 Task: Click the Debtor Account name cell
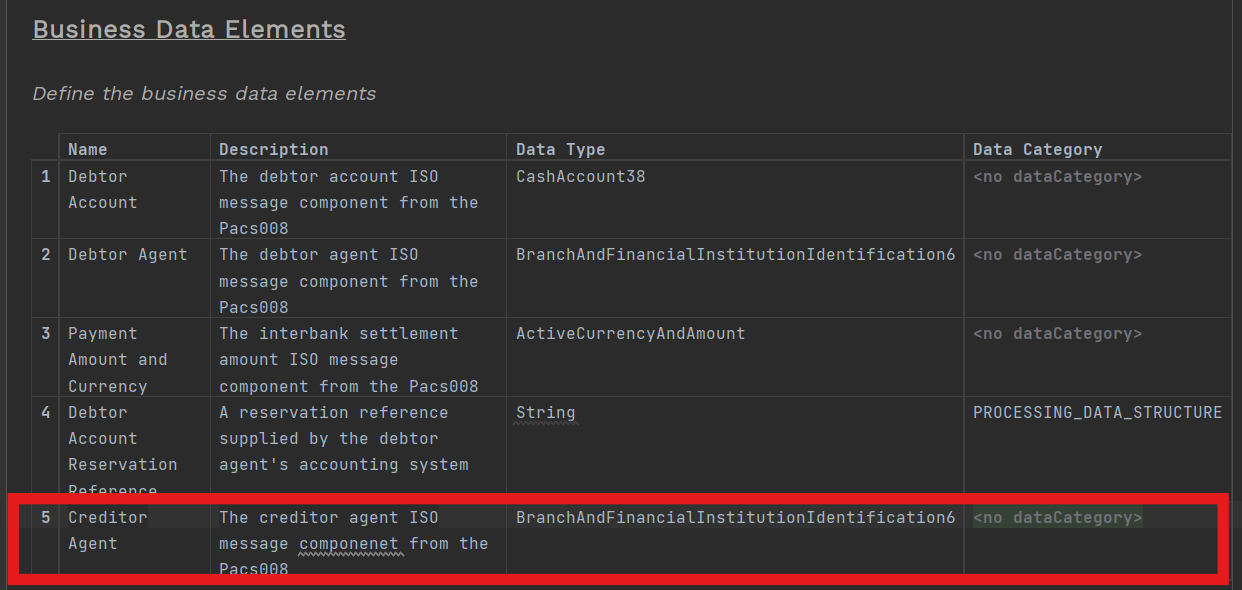pyautogui.click(x=102, y=189)
